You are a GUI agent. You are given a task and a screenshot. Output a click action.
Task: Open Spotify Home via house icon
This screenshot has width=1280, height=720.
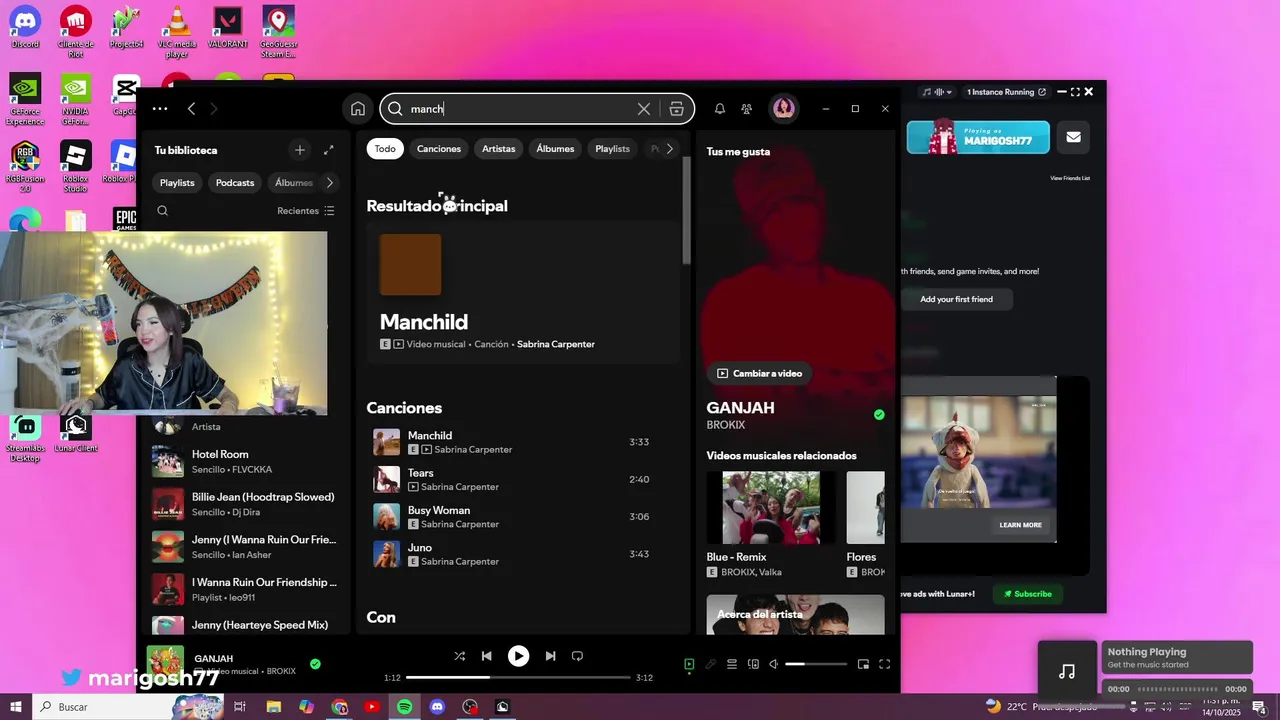pyautogui.click(x=358, y=109)
